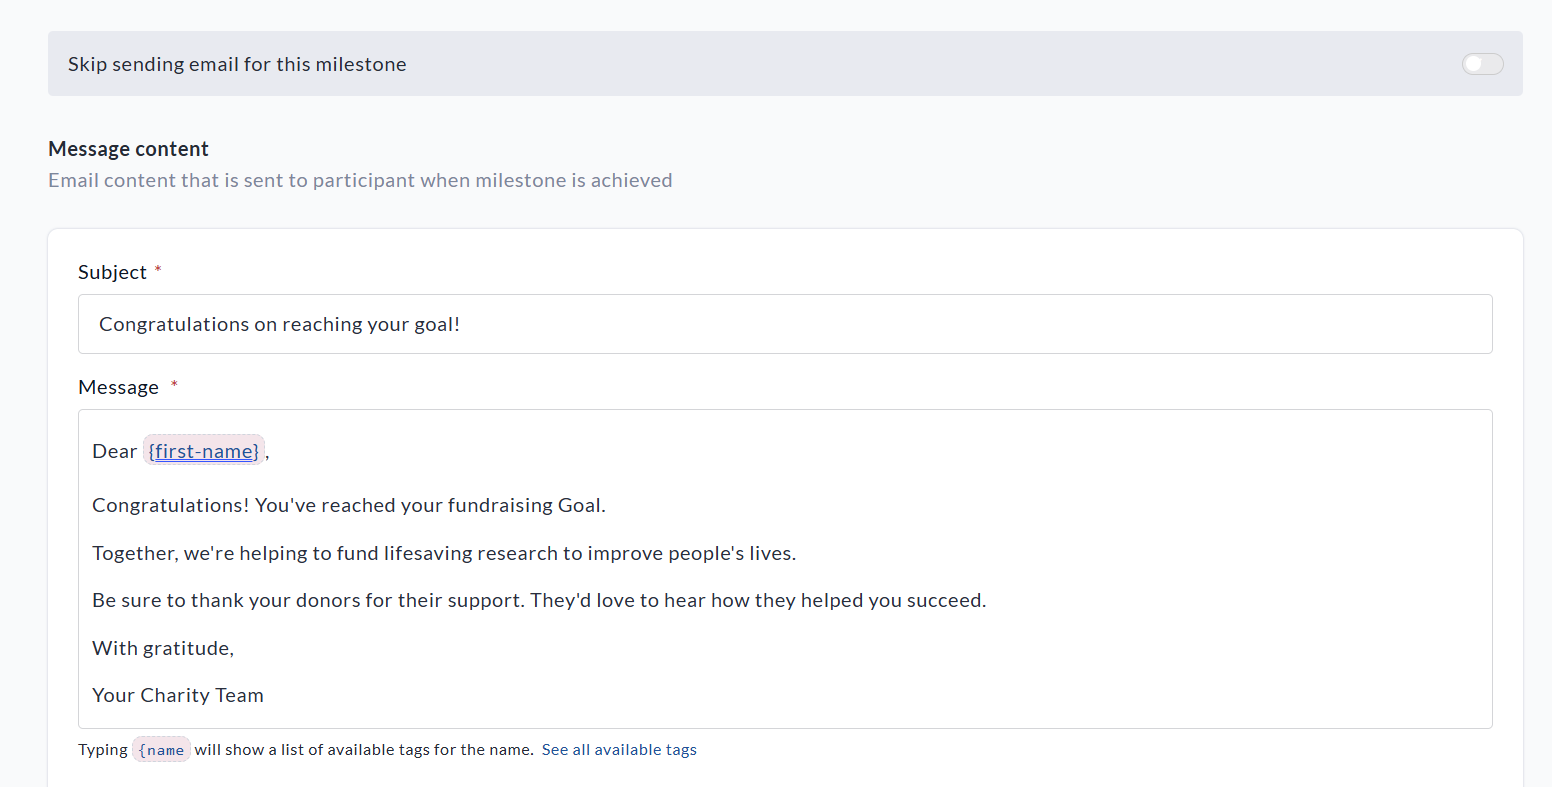Click the Message content section heading

coord(128,149)
